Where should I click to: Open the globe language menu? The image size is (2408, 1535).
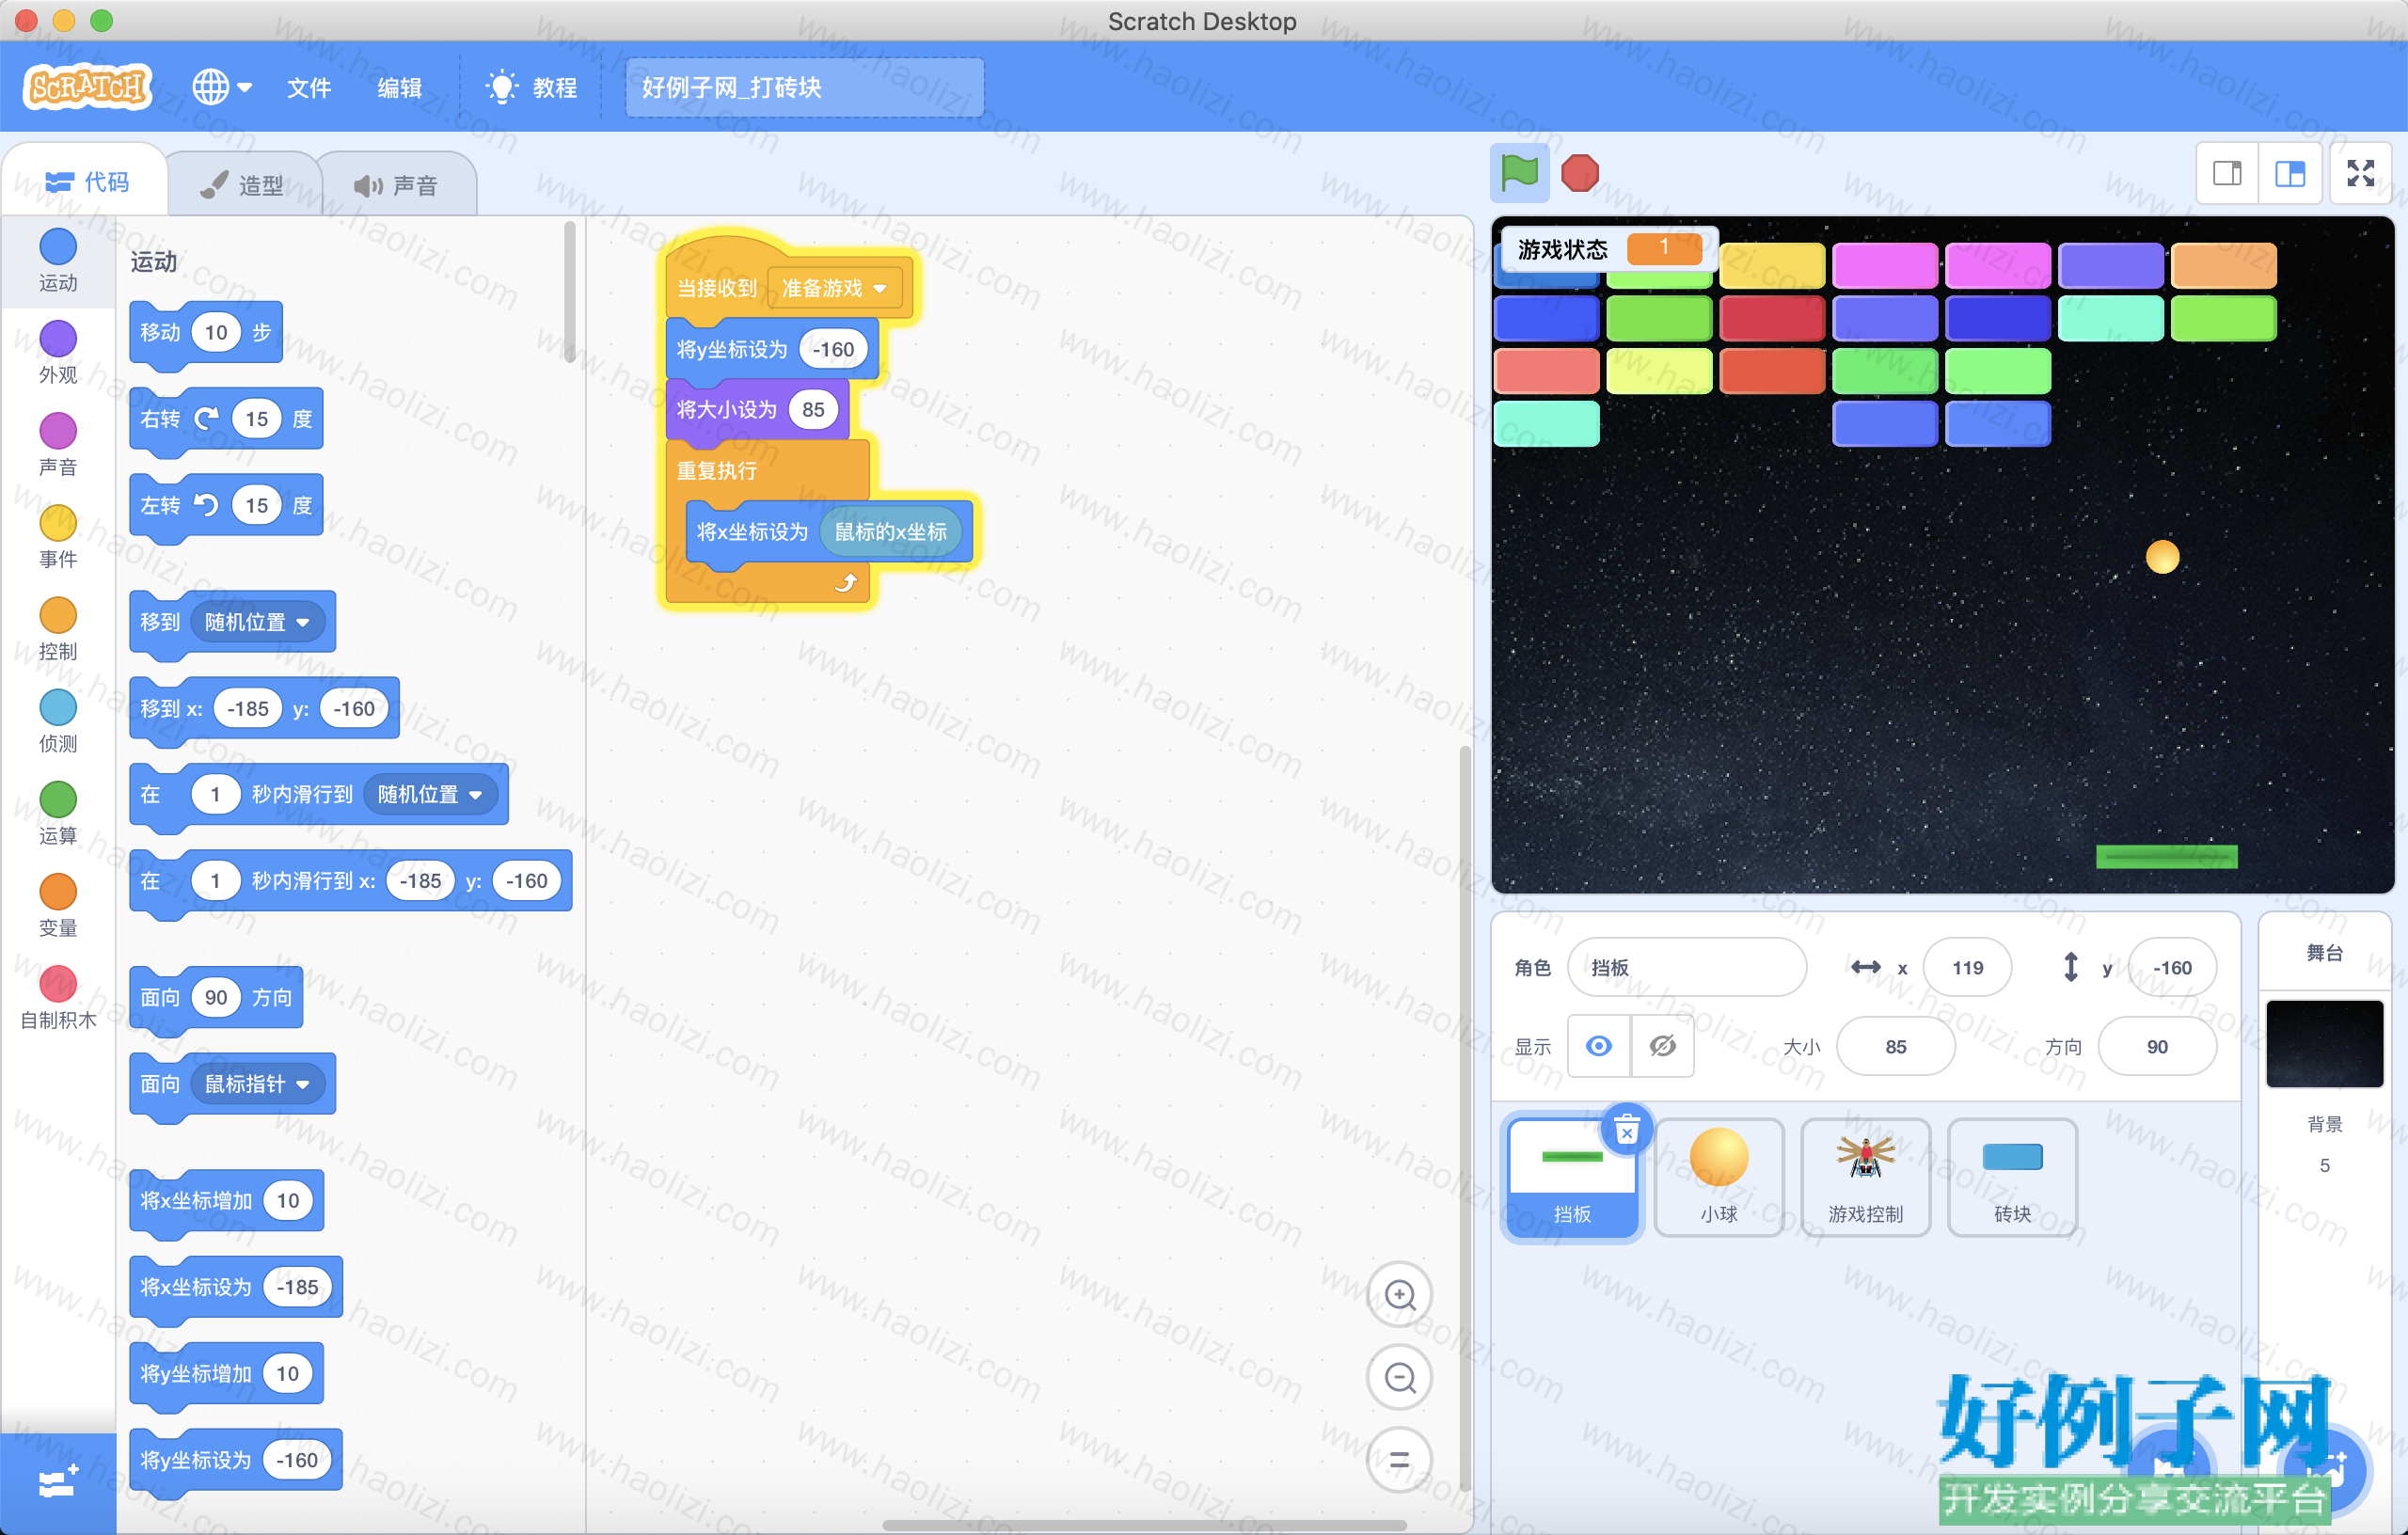[x=221, y=87]
